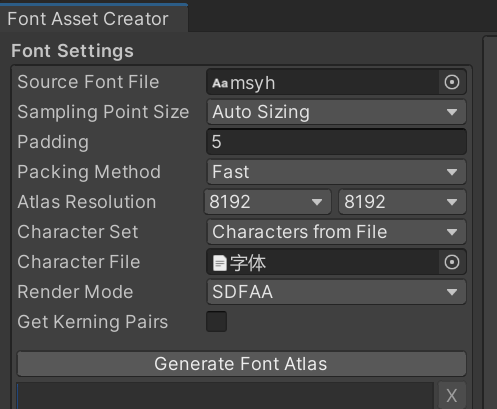This screenshot has width=497, height=409.
Task: Click the Render Mode label
Action: (x=75, y=292)
